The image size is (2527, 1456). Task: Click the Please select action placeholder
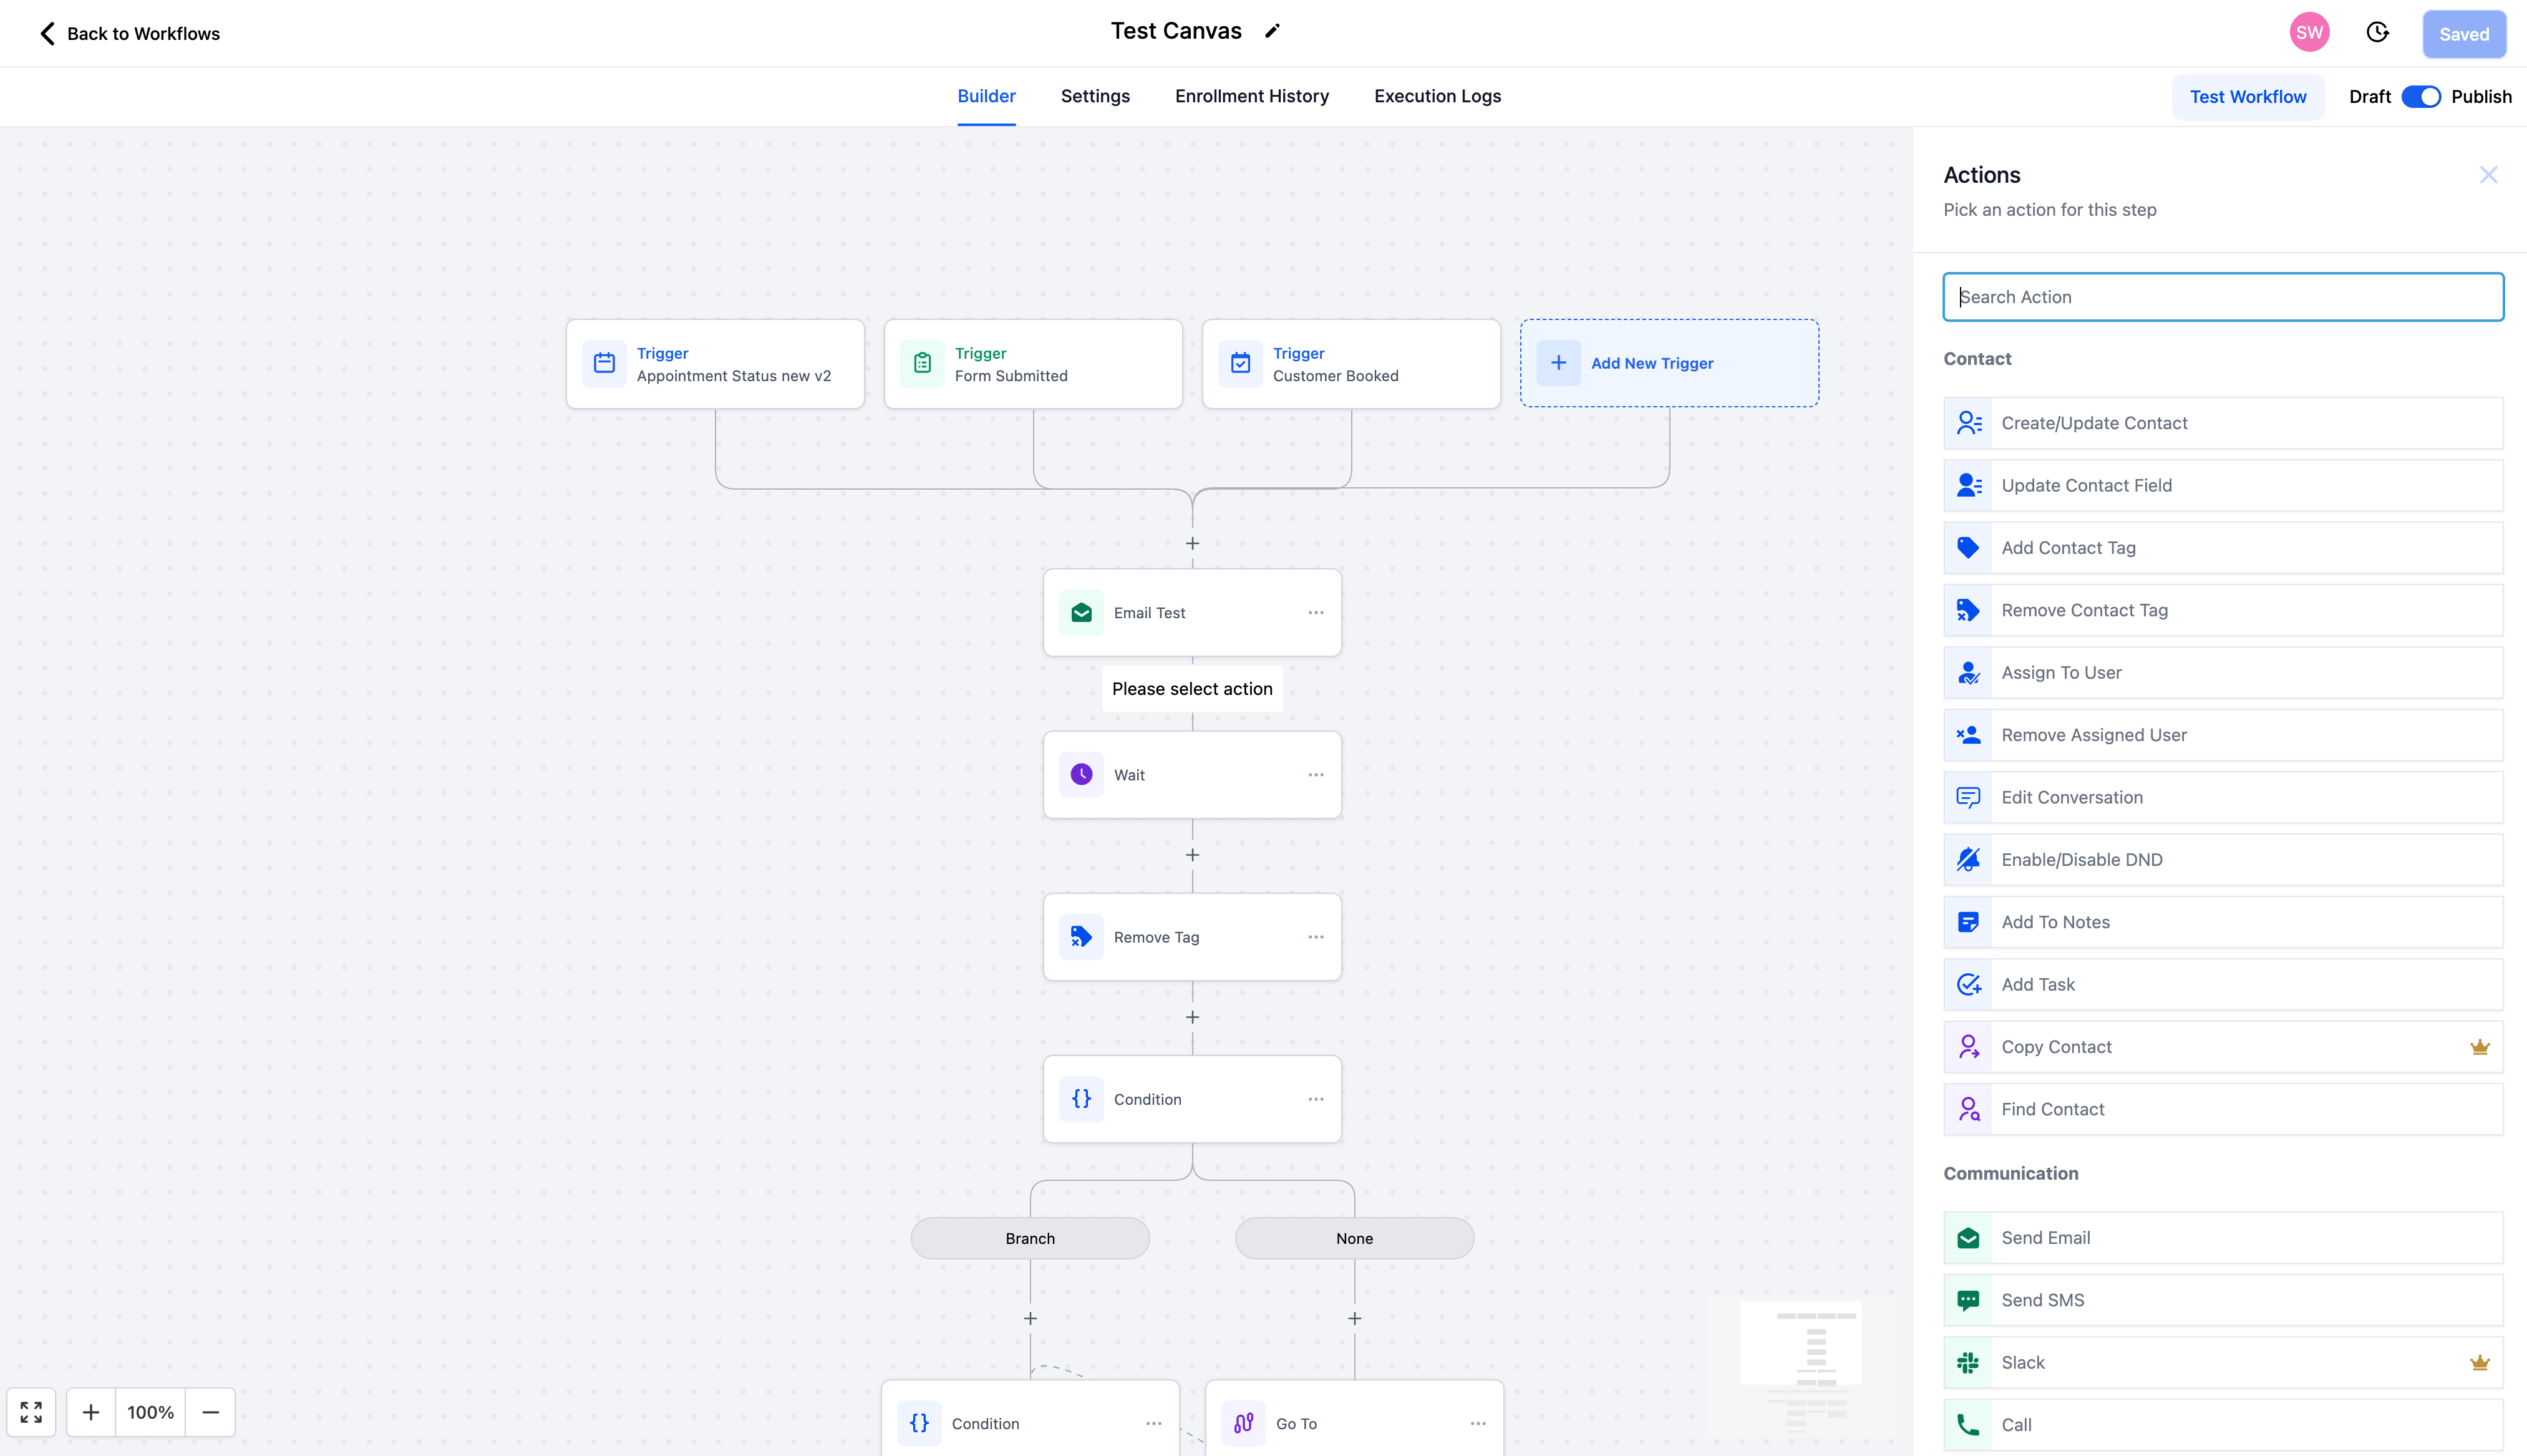(x=1191, y=689)
